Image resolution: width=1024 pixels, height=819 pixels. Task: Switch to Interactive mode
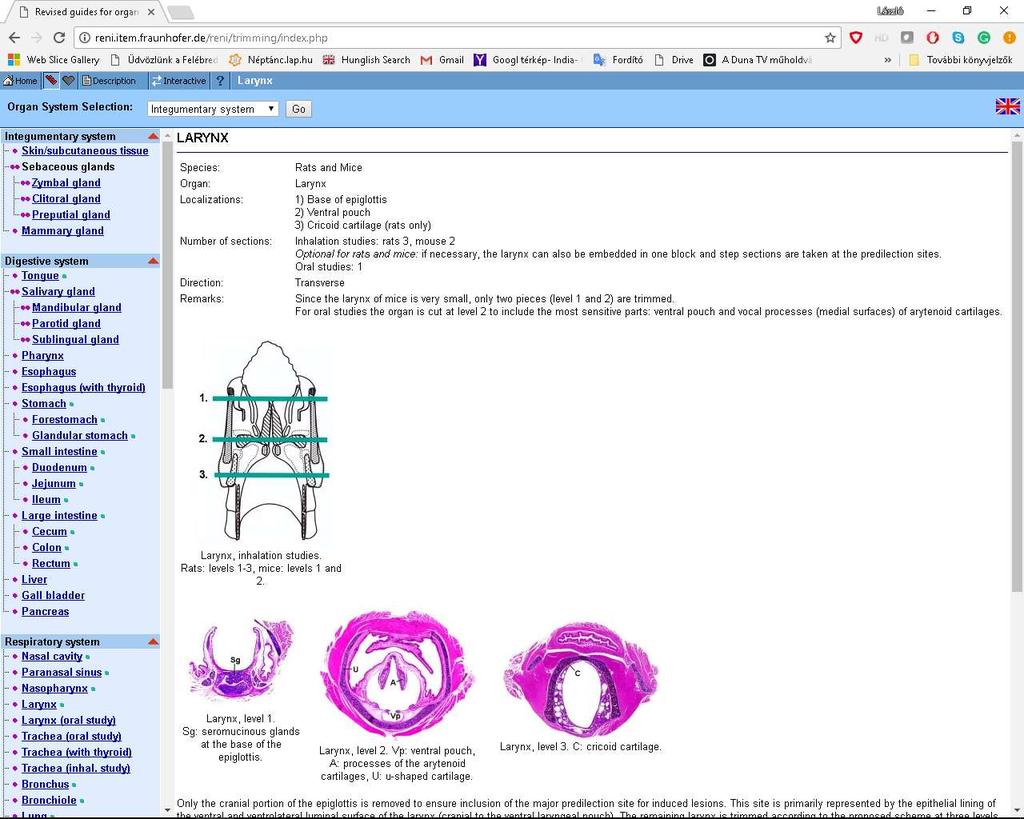pos(178,81)
